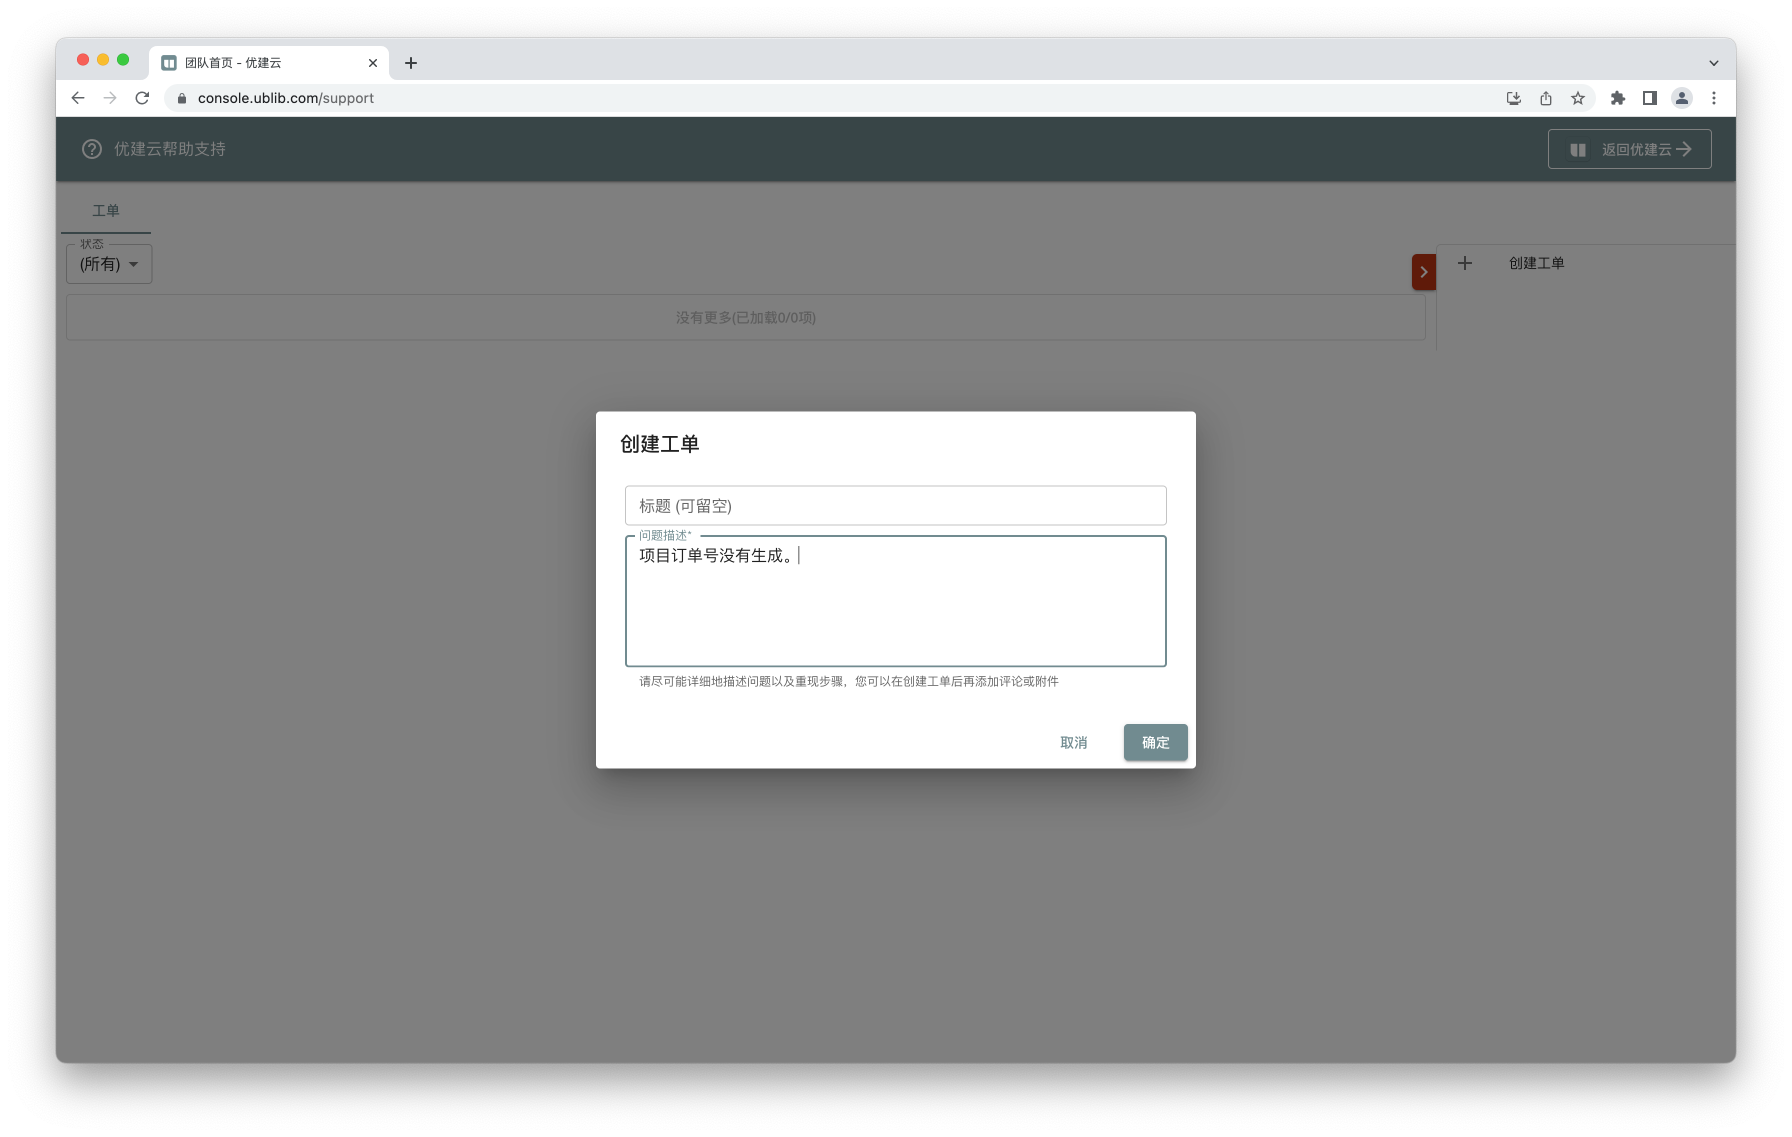This screenshot has width=1792, height=1137.
Task: Focus the 标题 (可留空) input field
Action: [x=895, y=506]
